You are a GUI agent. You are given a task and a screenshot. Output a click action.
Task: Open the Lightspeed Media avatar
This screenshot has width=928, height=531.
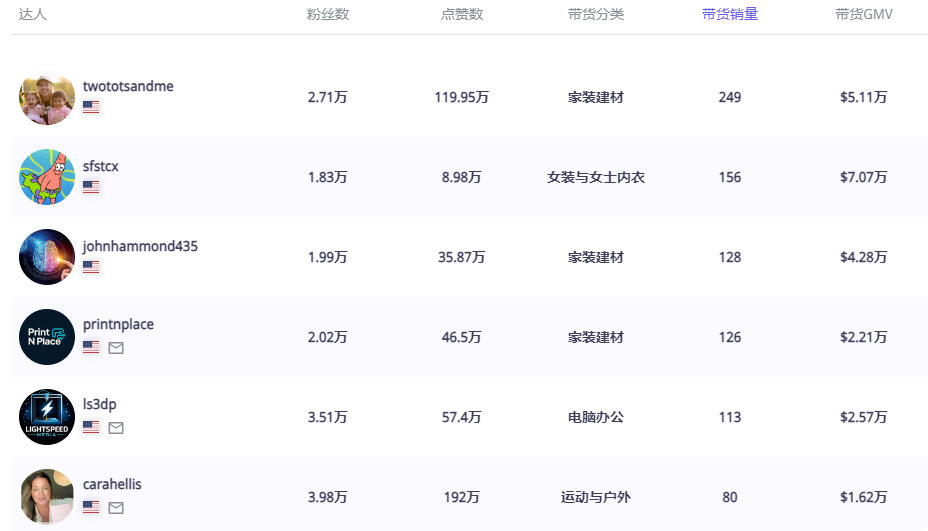point(47,417)
